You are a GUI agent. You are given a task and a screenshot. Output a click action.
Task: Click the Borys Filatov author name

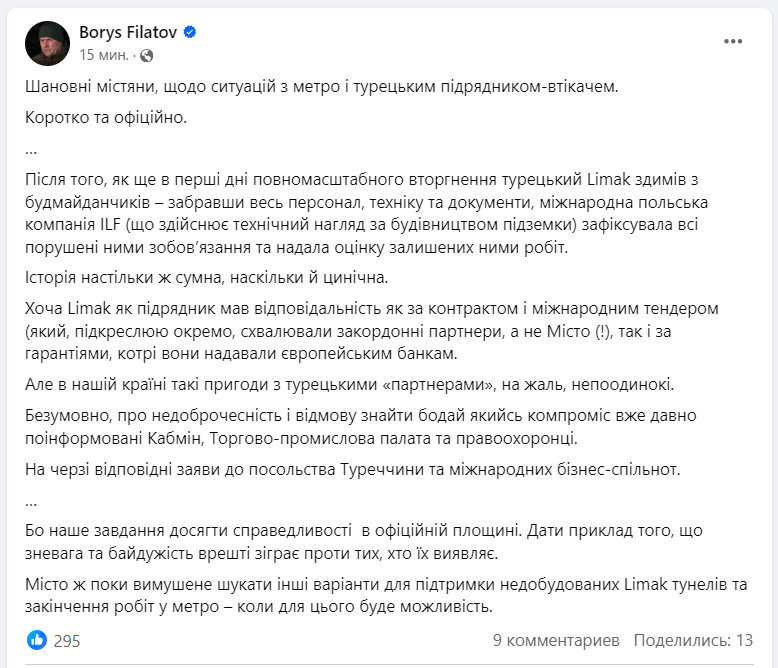coord(128,32)
